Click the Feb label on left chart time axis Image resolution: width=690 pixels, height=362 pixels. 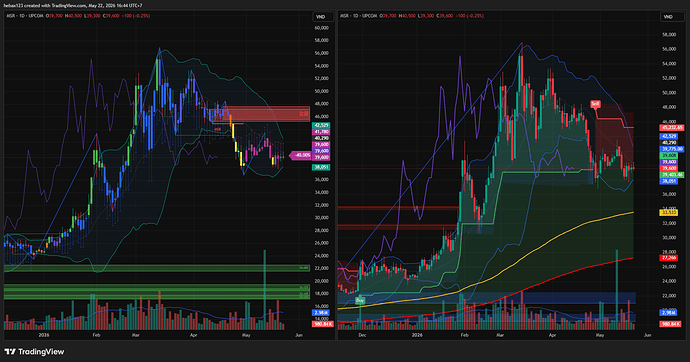(x=96, y=335)
